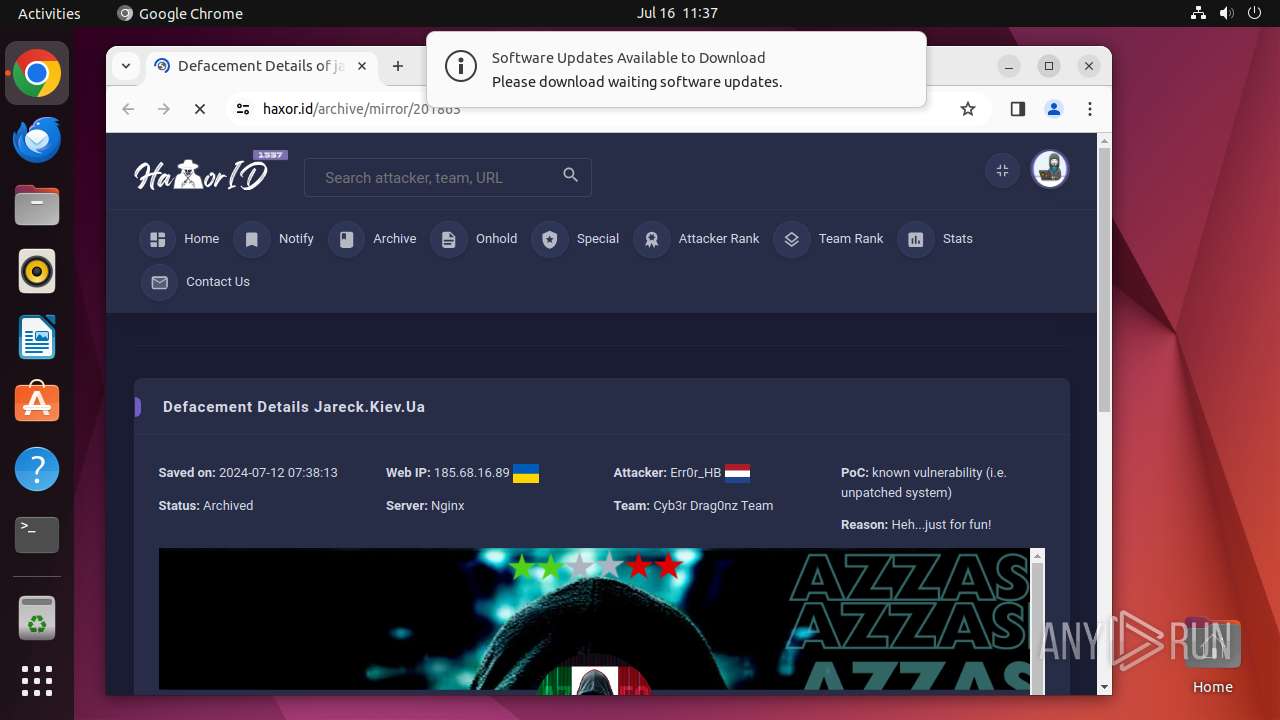The height and width of the screenshot is (720, 1280).
Task: Open Chrome three-dot menu
Action: tap(1090, 109)
